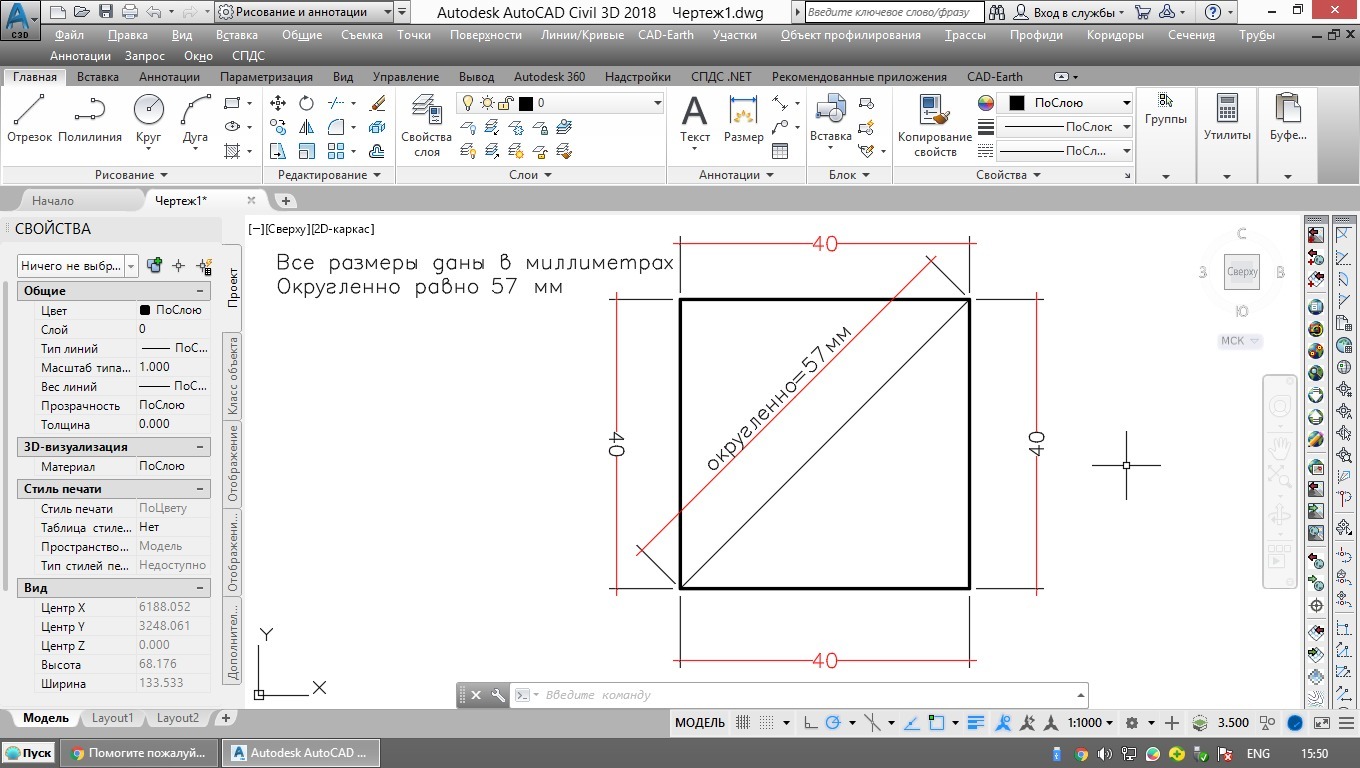Switch to the Layout1 tab
The height and width of the screenshot is (768, 1360).
click(112, 718)
